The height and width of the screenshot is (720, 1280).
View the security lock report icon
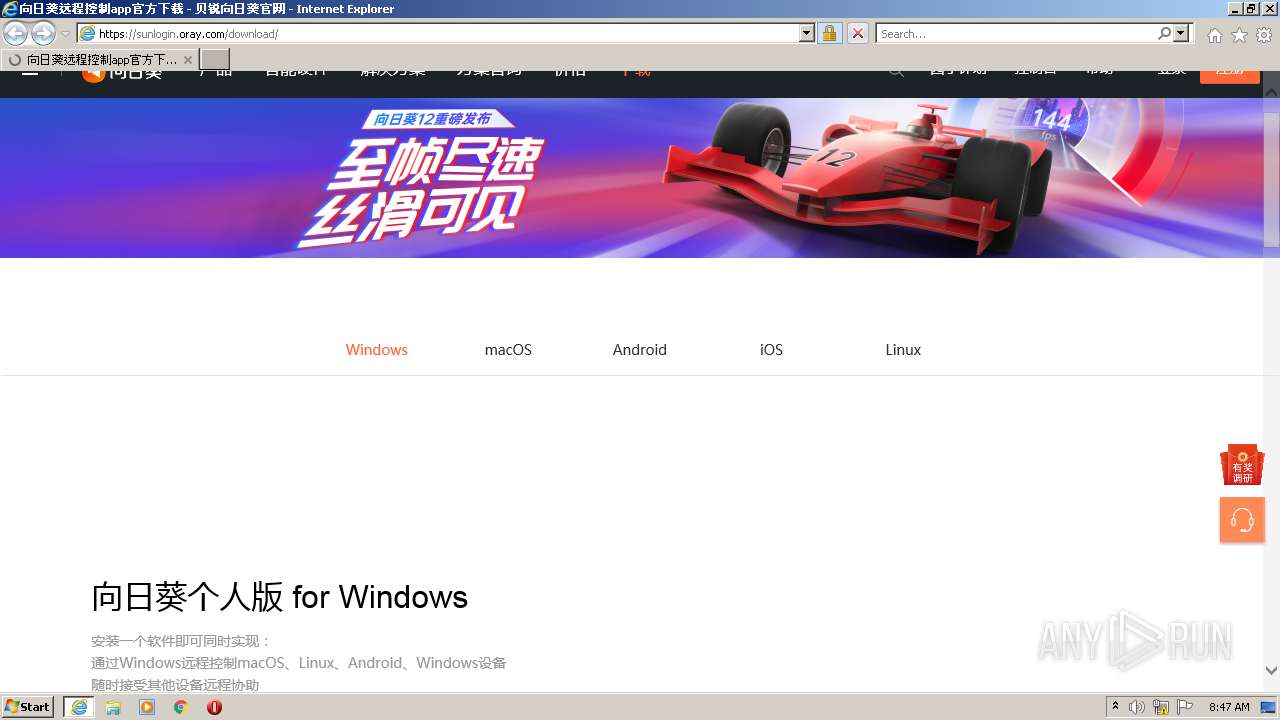829,33
